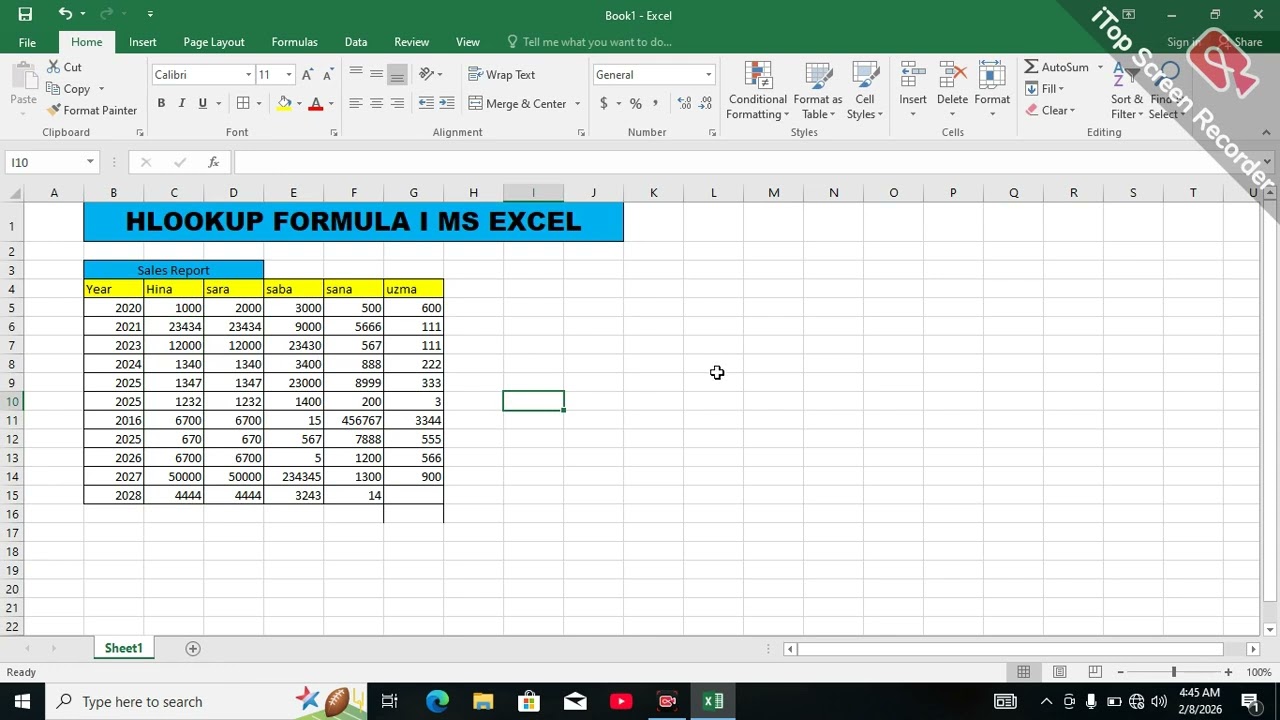This screenshot has height=720, width=1280.
Task: Open File Explorer from taskbar
Action: tap(483, 701)
